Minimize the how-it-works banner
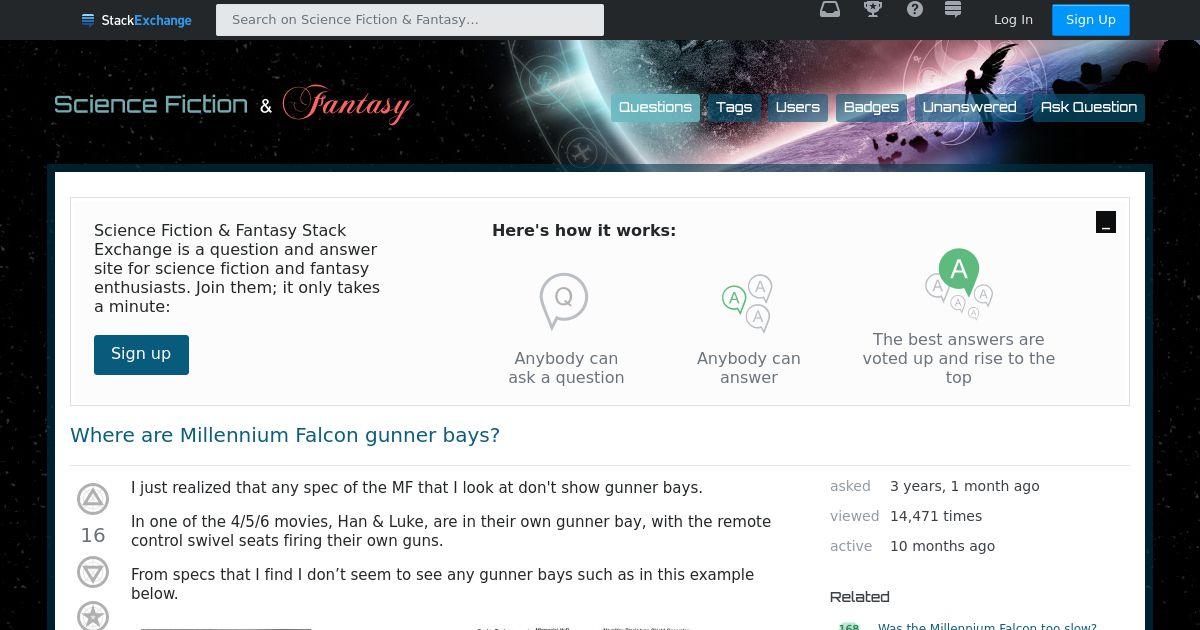The image size is (1200, 630). pos(1106,222)
